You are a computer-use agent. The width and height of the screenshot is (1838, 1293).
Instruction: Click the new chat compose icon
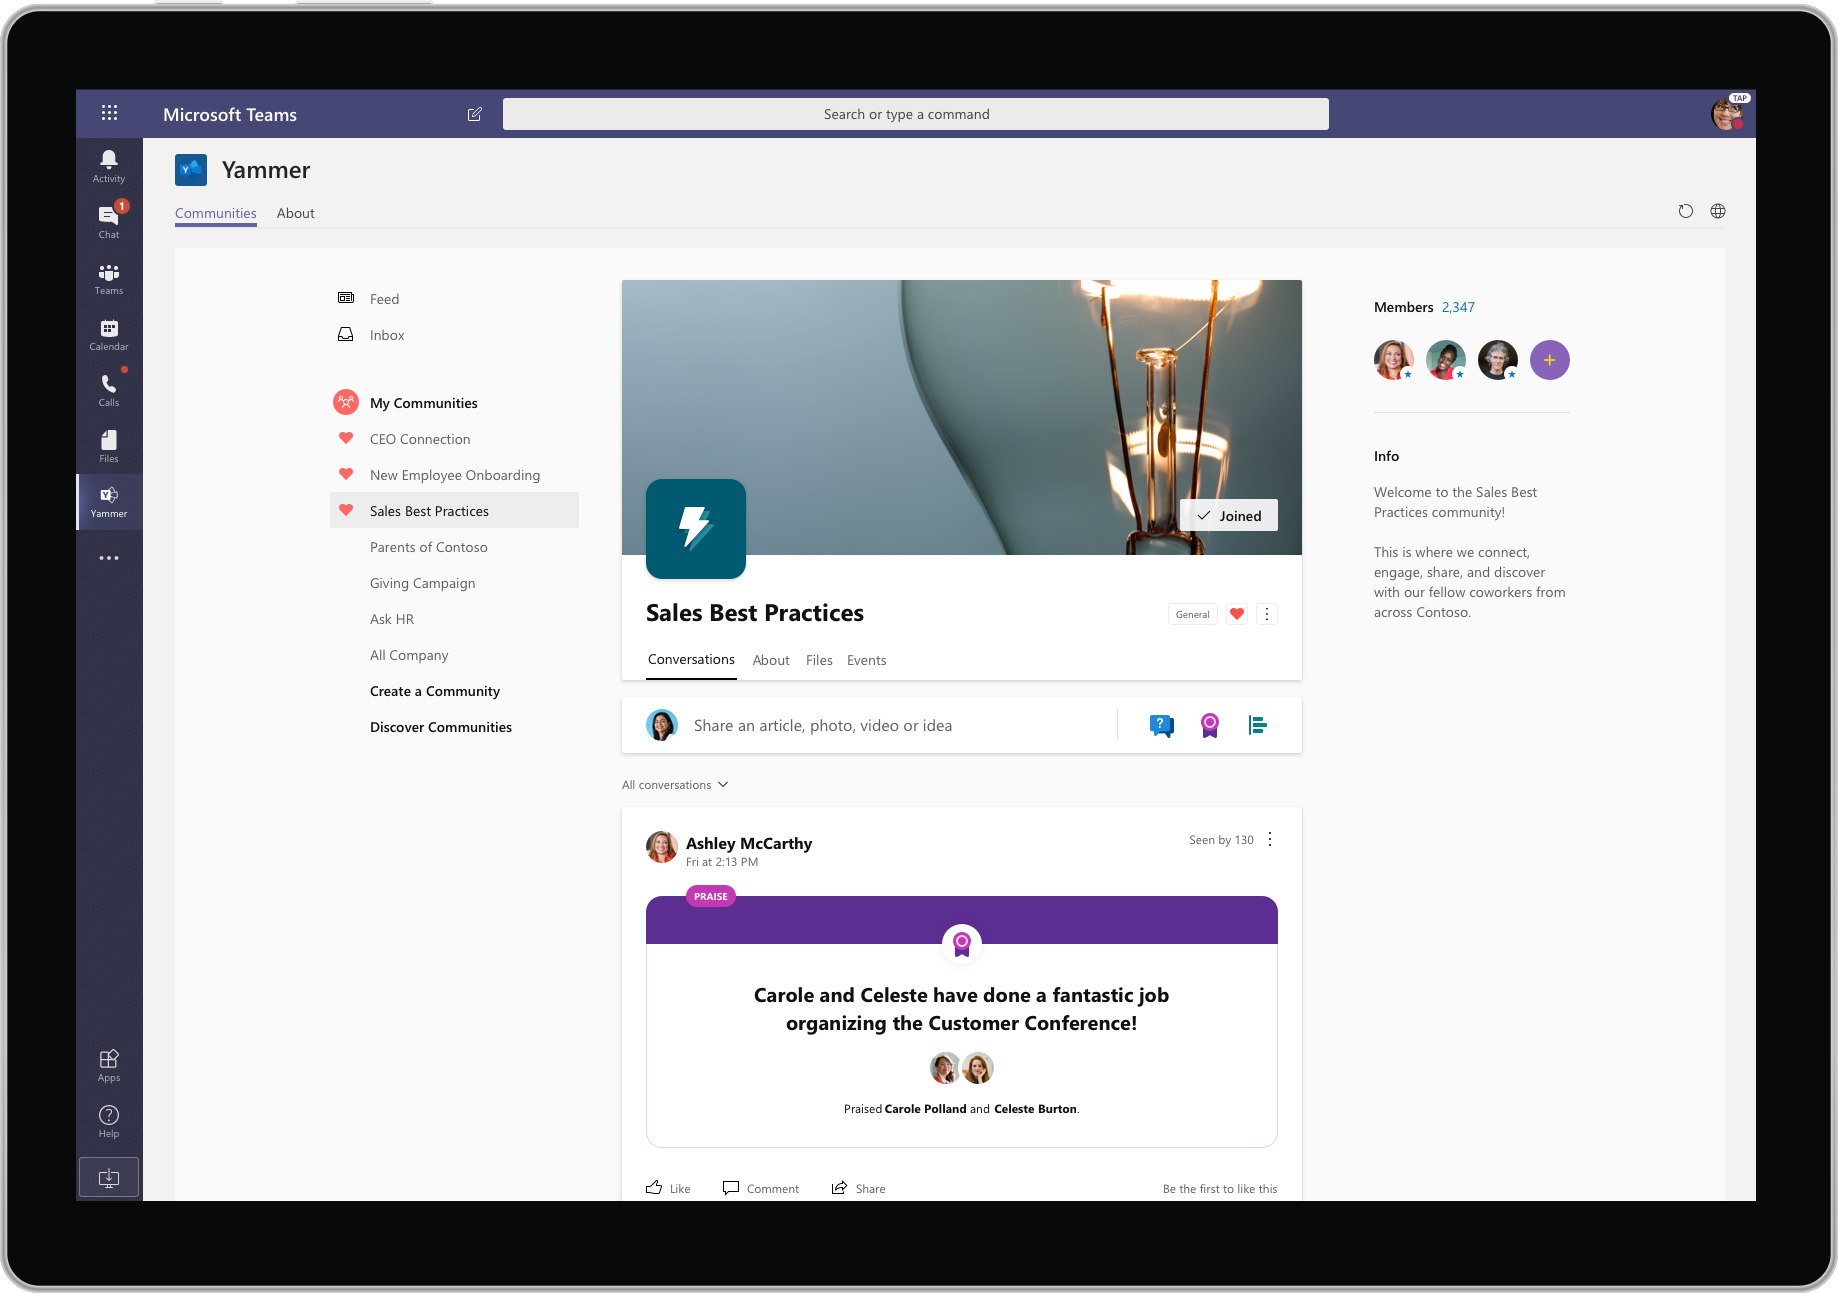click(475, 114)
